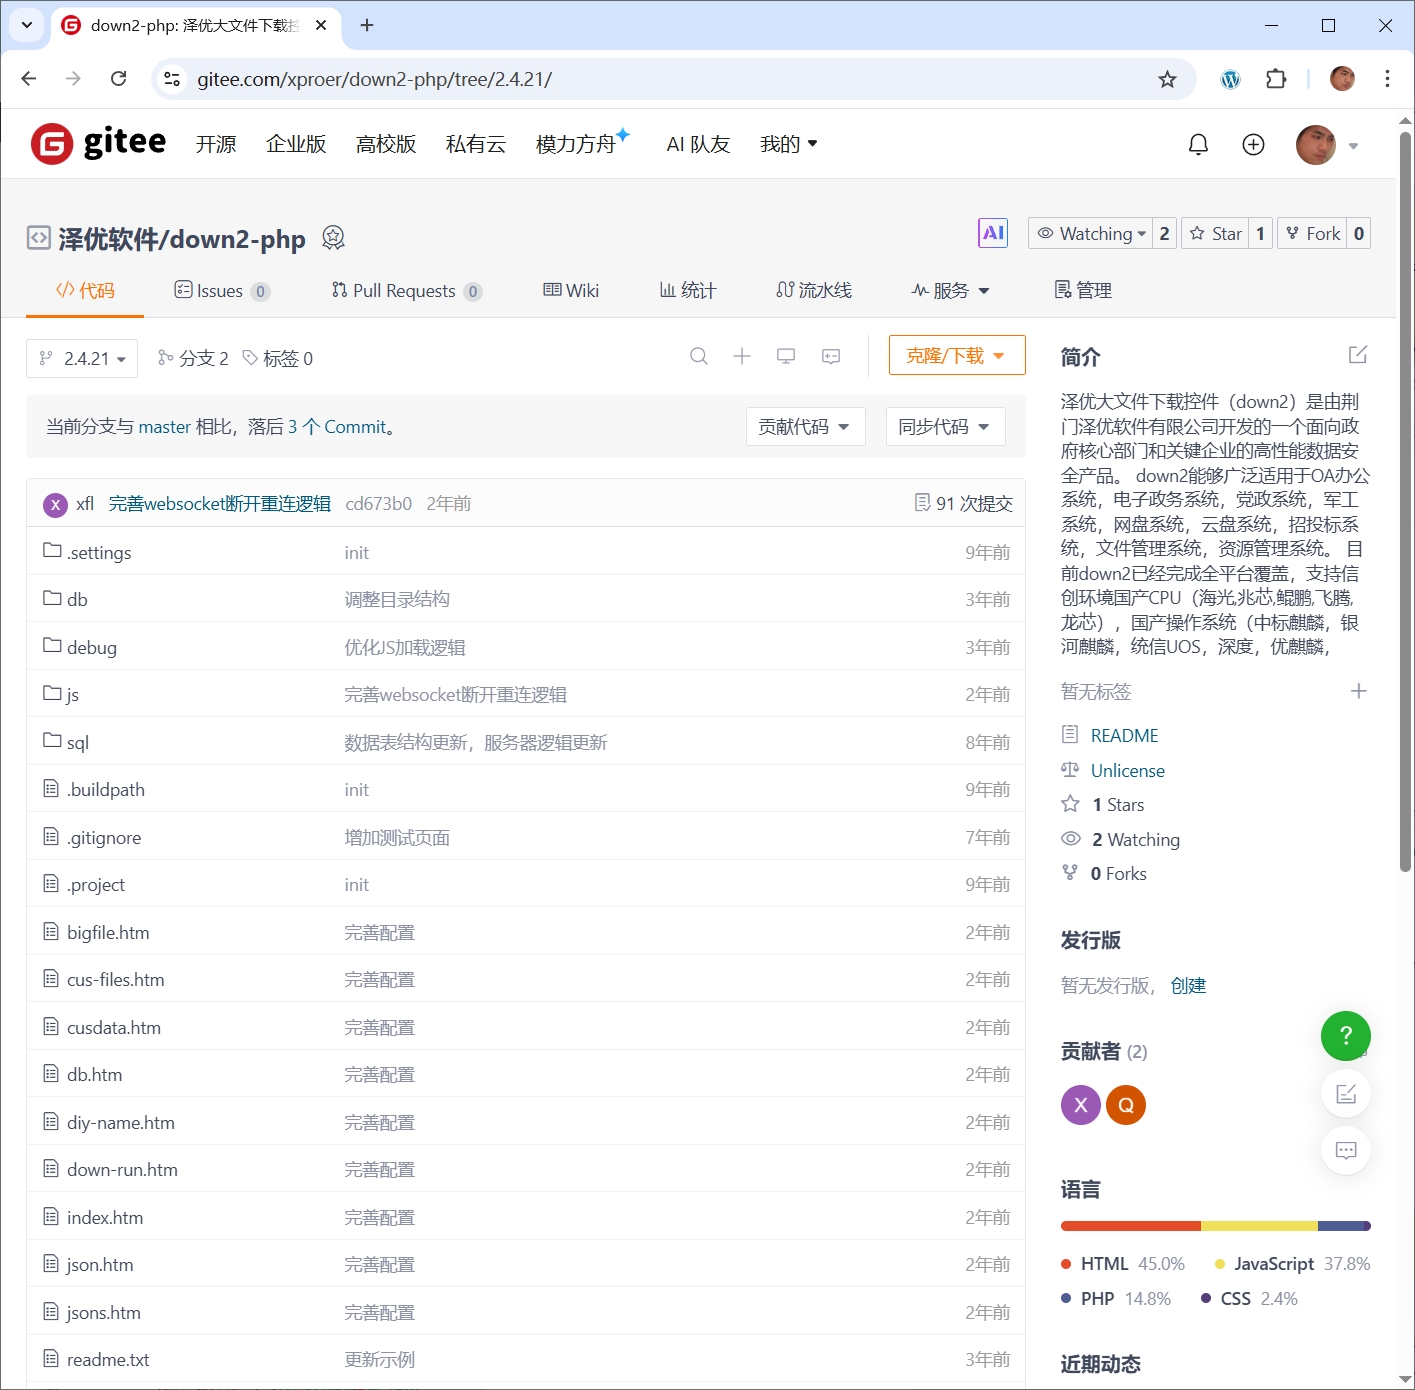Expand the 2.4.21 branch selector
Image resolution: width=1415 pixels, height=1390 pixels.
point(82,358)
